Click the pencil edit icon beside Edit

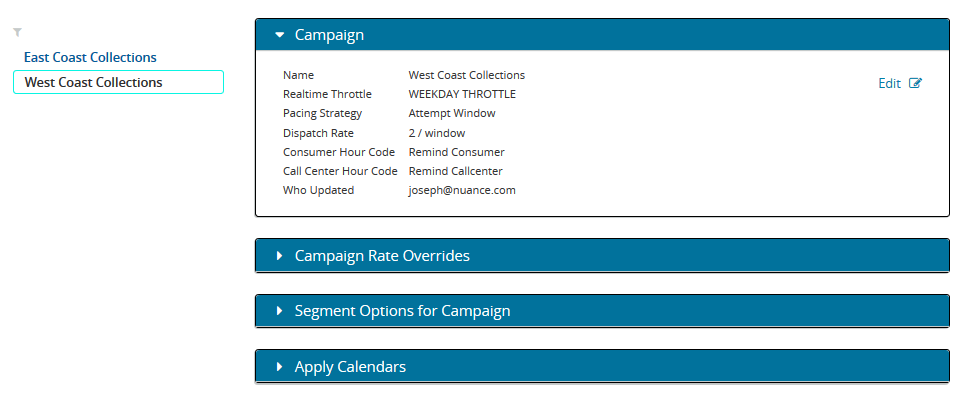pos(915,83)
